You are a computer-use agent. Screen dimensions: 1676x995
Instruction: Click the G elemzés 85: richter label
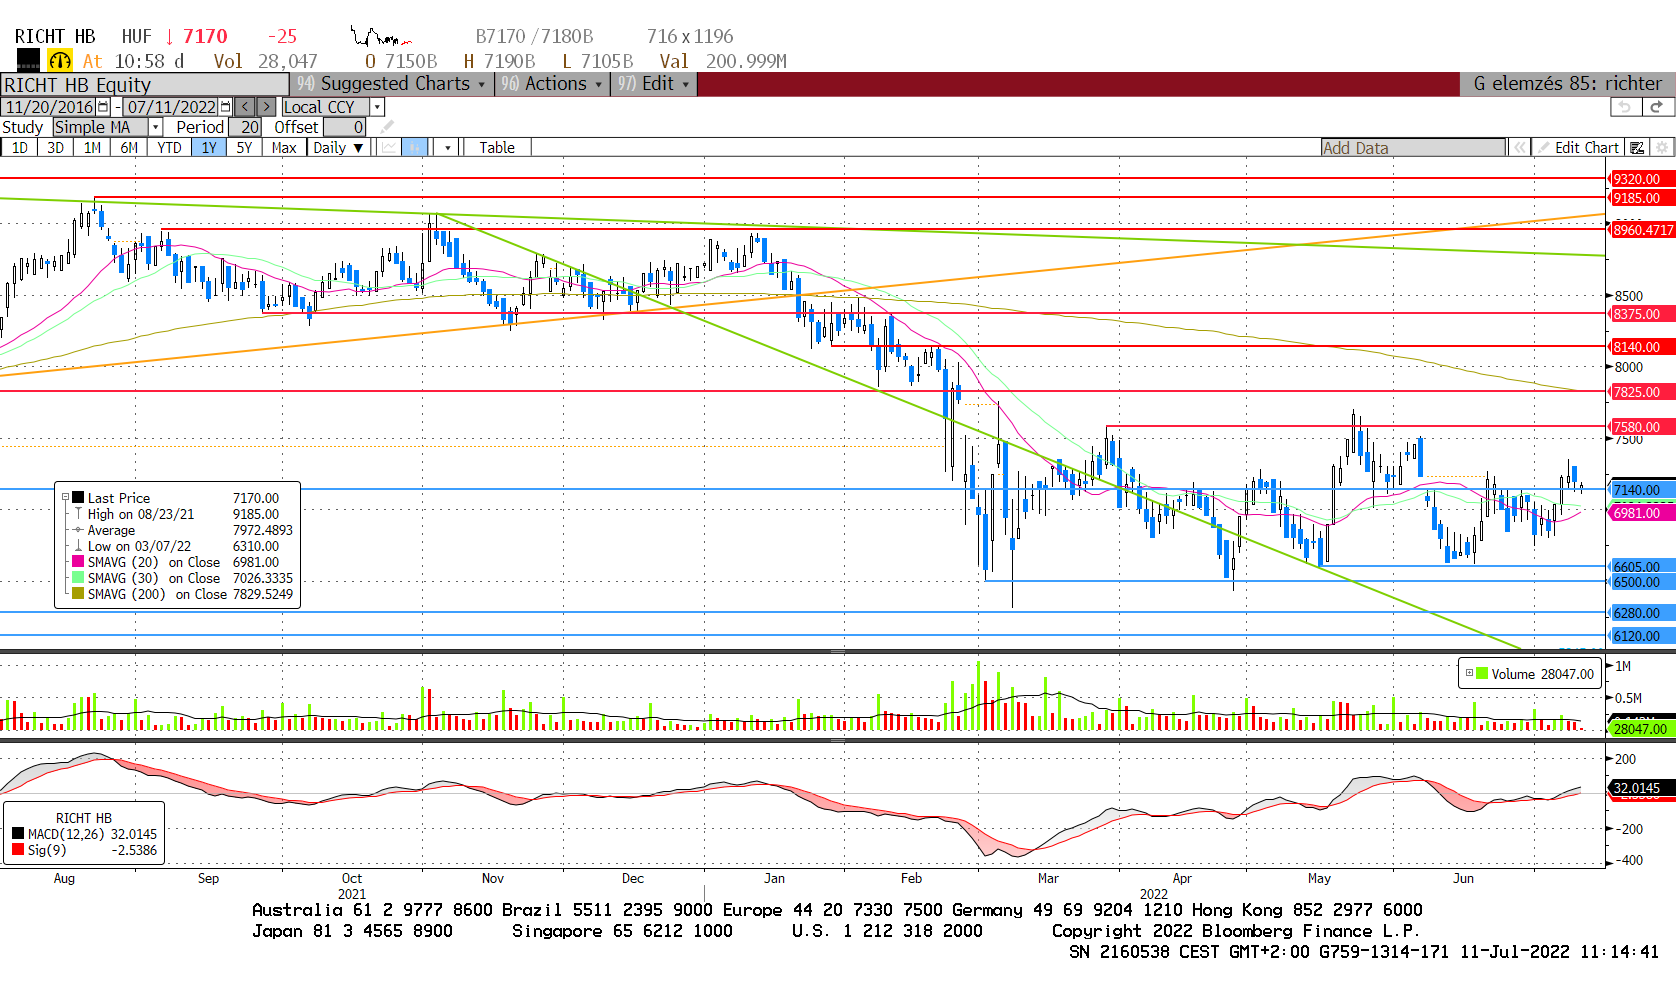[1567, 84]
